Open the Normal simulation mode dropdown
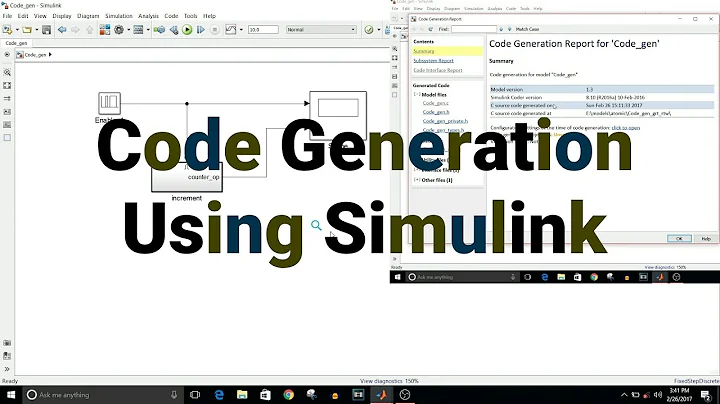 coord(321,30)
